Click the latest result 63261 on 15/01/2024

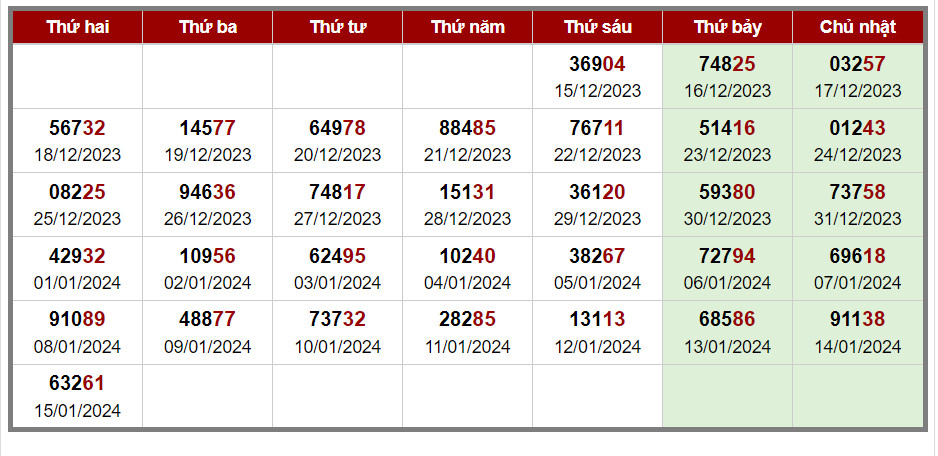77,383
